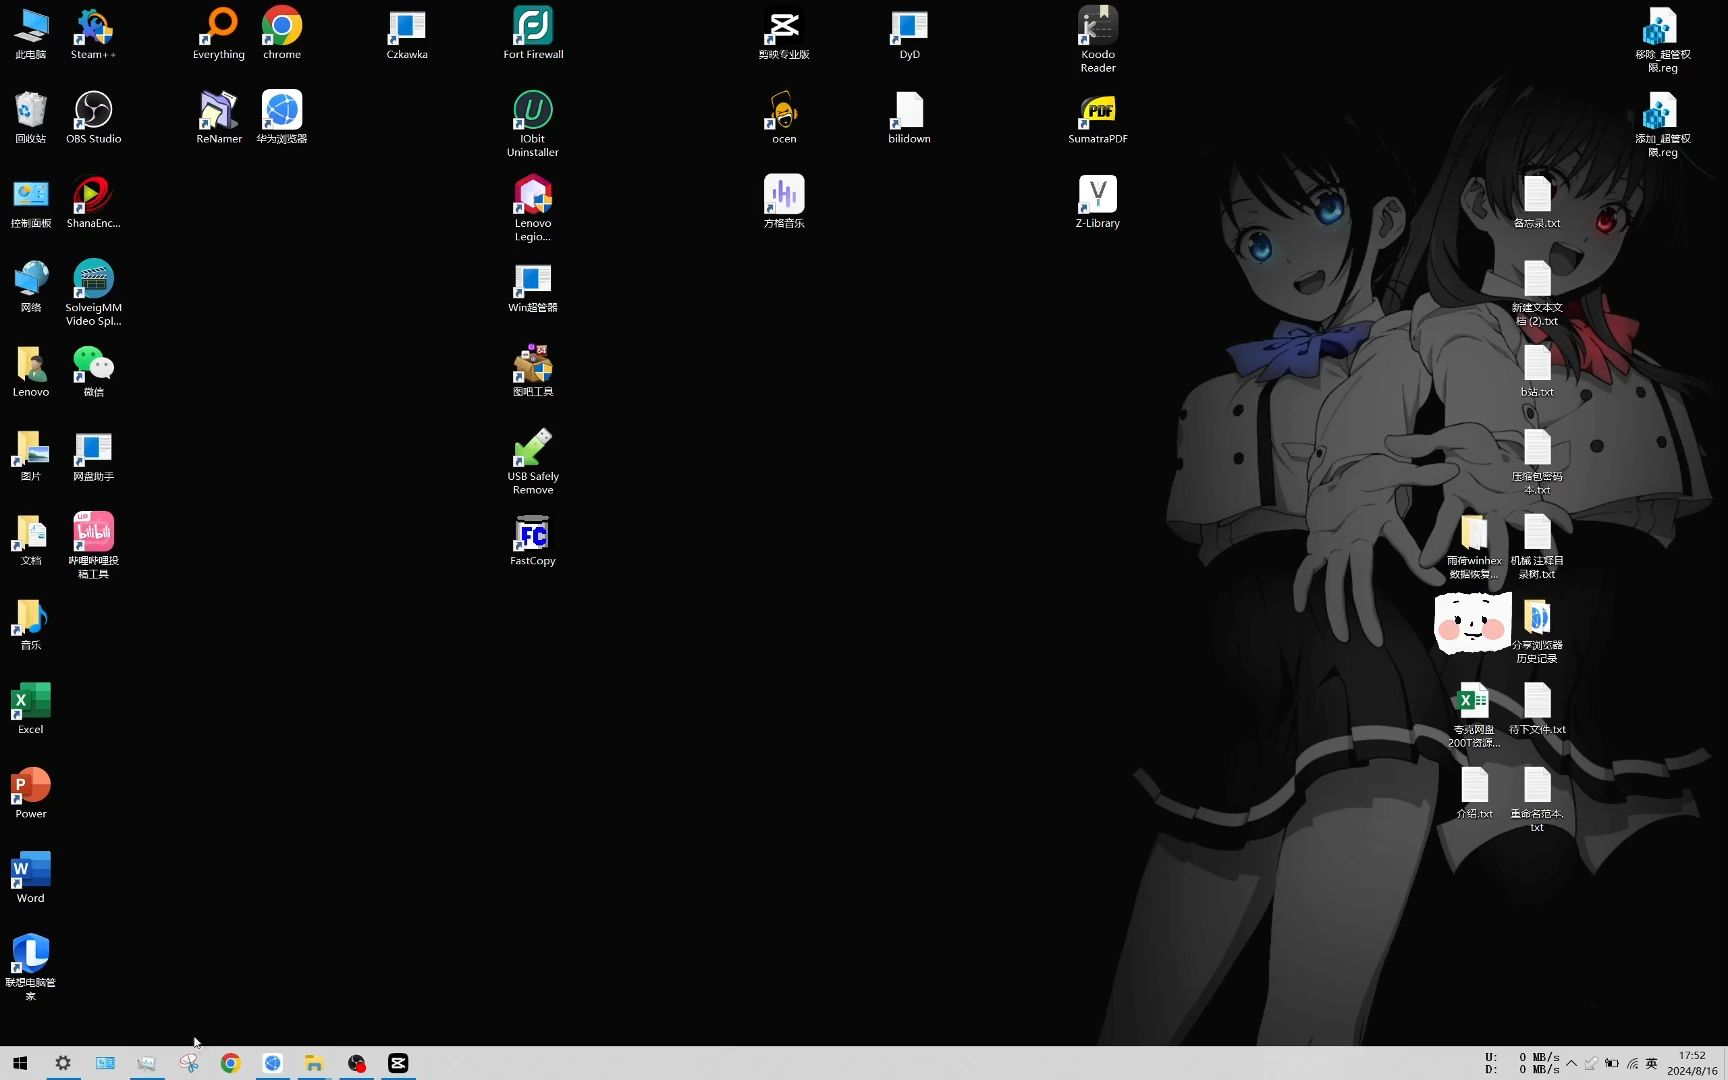This screenshot has height=1080, width=1728.
Task: Open USB Safely Remove shortcut
Action: click(x=533, y=461)
